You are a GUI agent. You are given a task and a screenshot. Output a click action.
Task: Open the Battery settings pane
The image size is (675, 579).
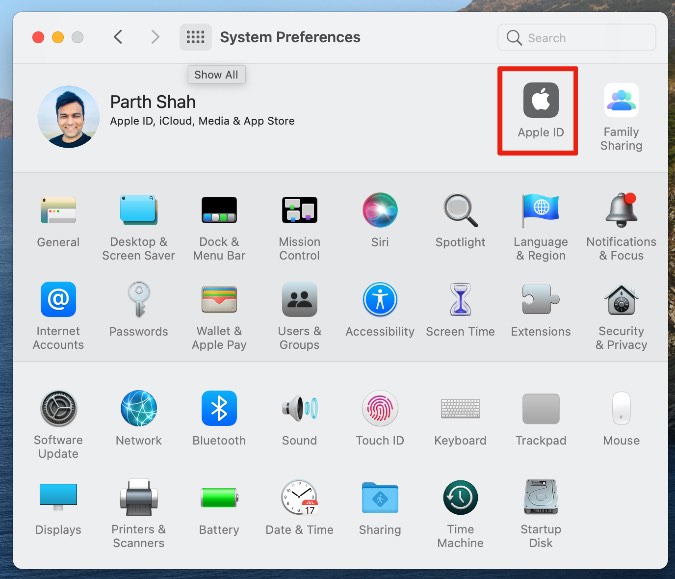click(219, 498)
